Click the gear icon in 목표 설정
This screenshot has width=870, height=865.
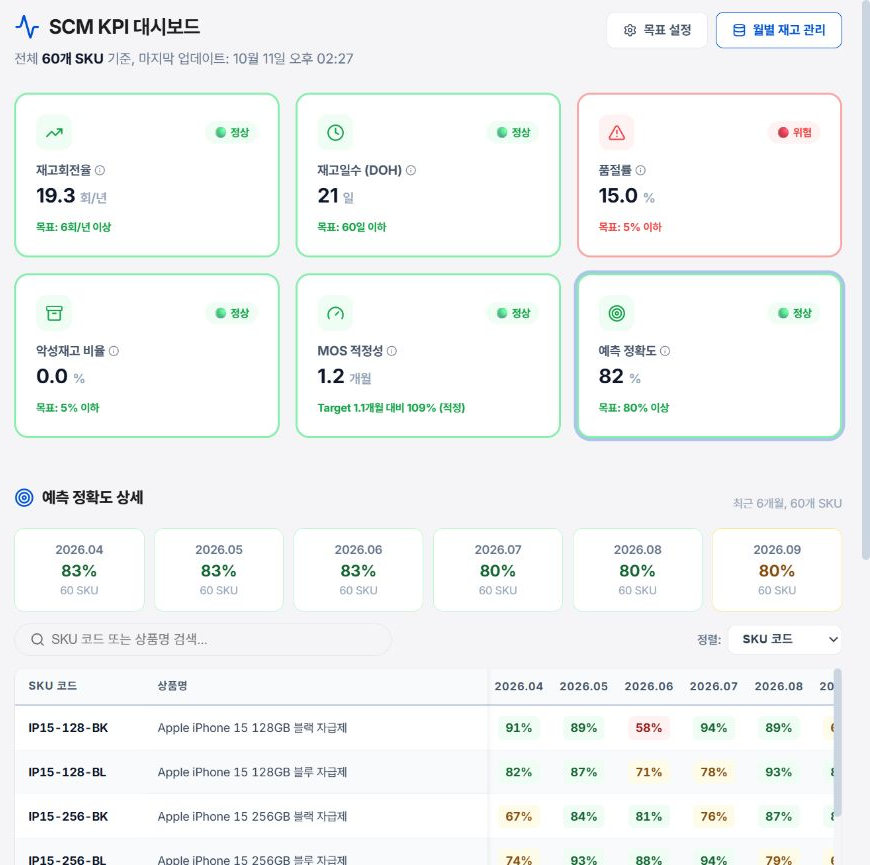click(630, 30)
